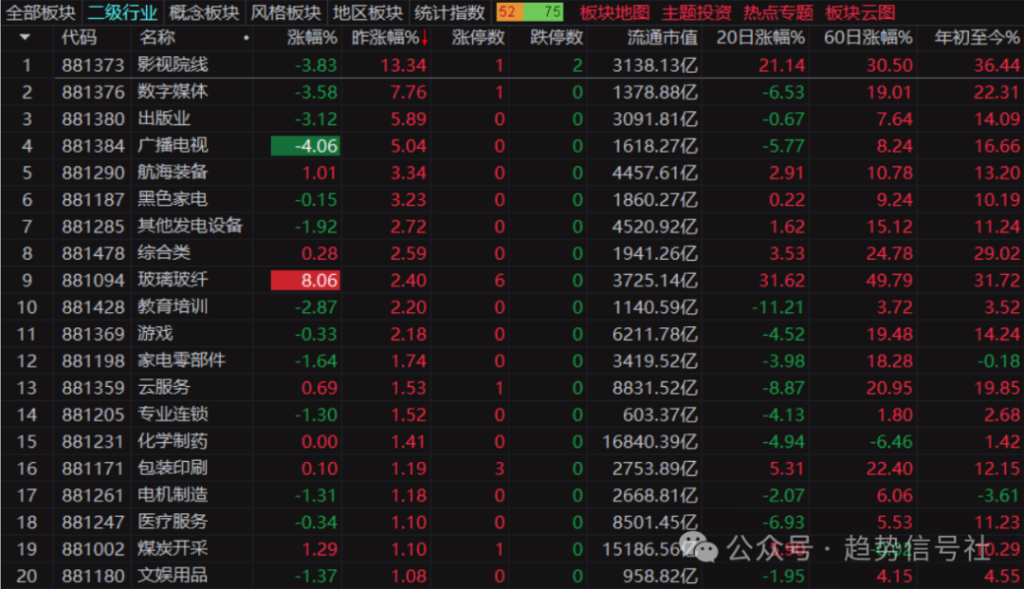Click the orange 52 rising count indicator
The image size is (1024, 589).
[x=508, y=13]
